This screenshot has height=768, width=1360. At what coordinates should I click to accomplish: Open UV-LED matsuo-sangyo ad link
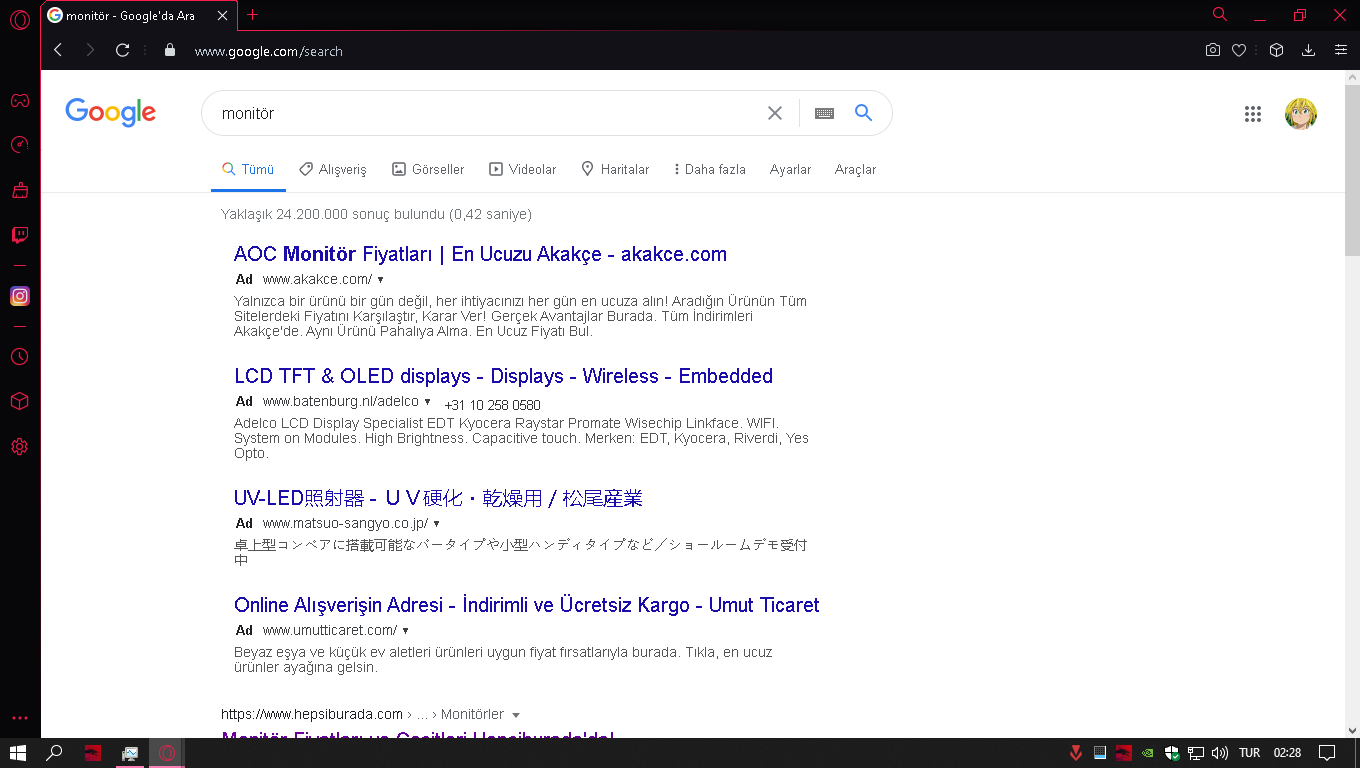point(438,498)
